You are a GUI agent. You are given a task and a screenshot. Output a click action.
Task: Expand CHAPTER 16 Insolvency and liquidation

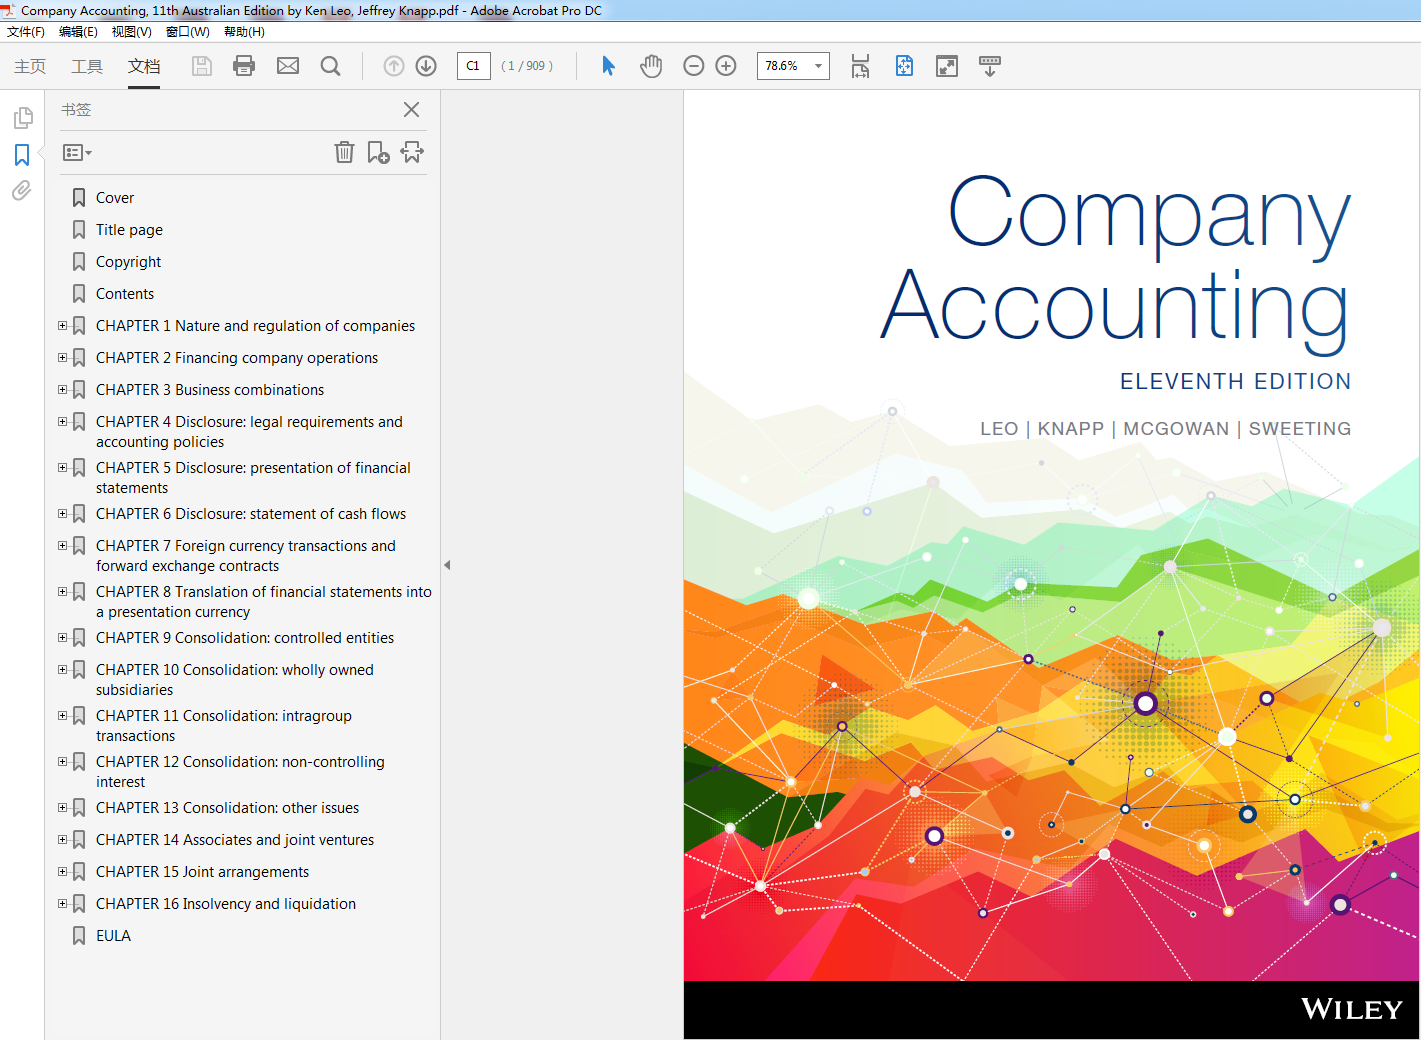(62, 903)
